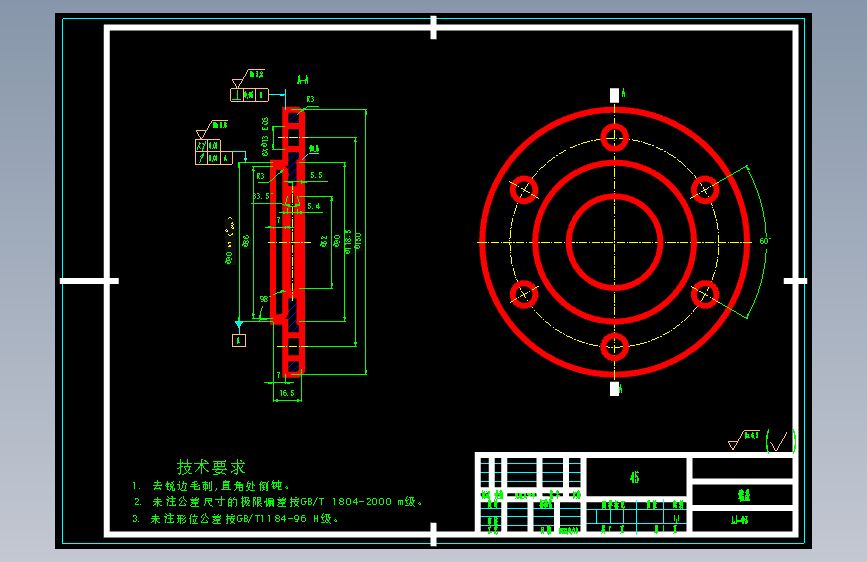Click note 3 mentioning GB/T1184-96

[x=236, y=519]
